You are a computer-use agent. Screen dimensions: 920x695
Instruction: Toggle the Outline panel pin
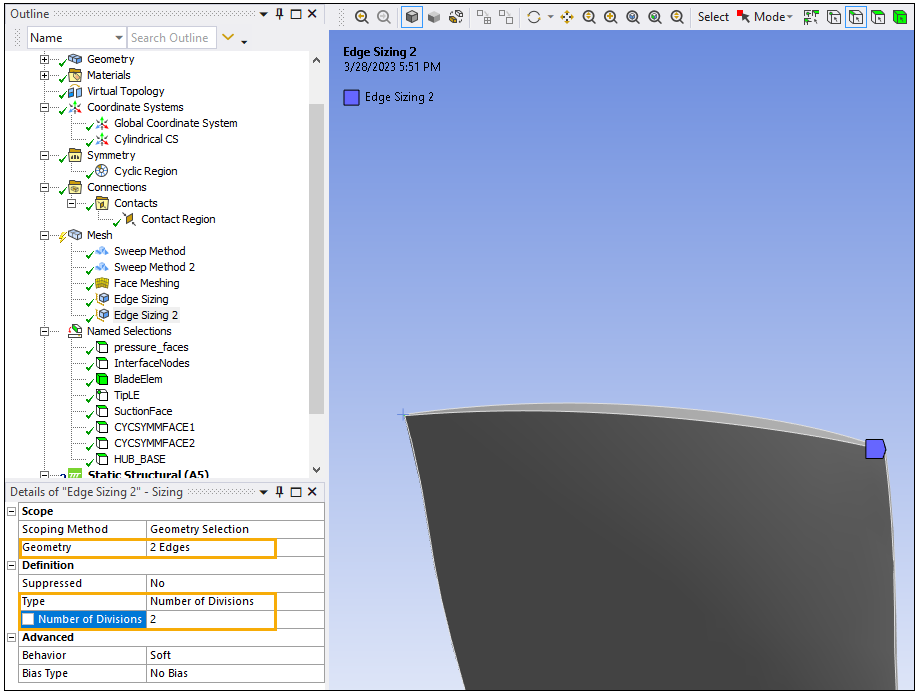[x=279, y=14]
